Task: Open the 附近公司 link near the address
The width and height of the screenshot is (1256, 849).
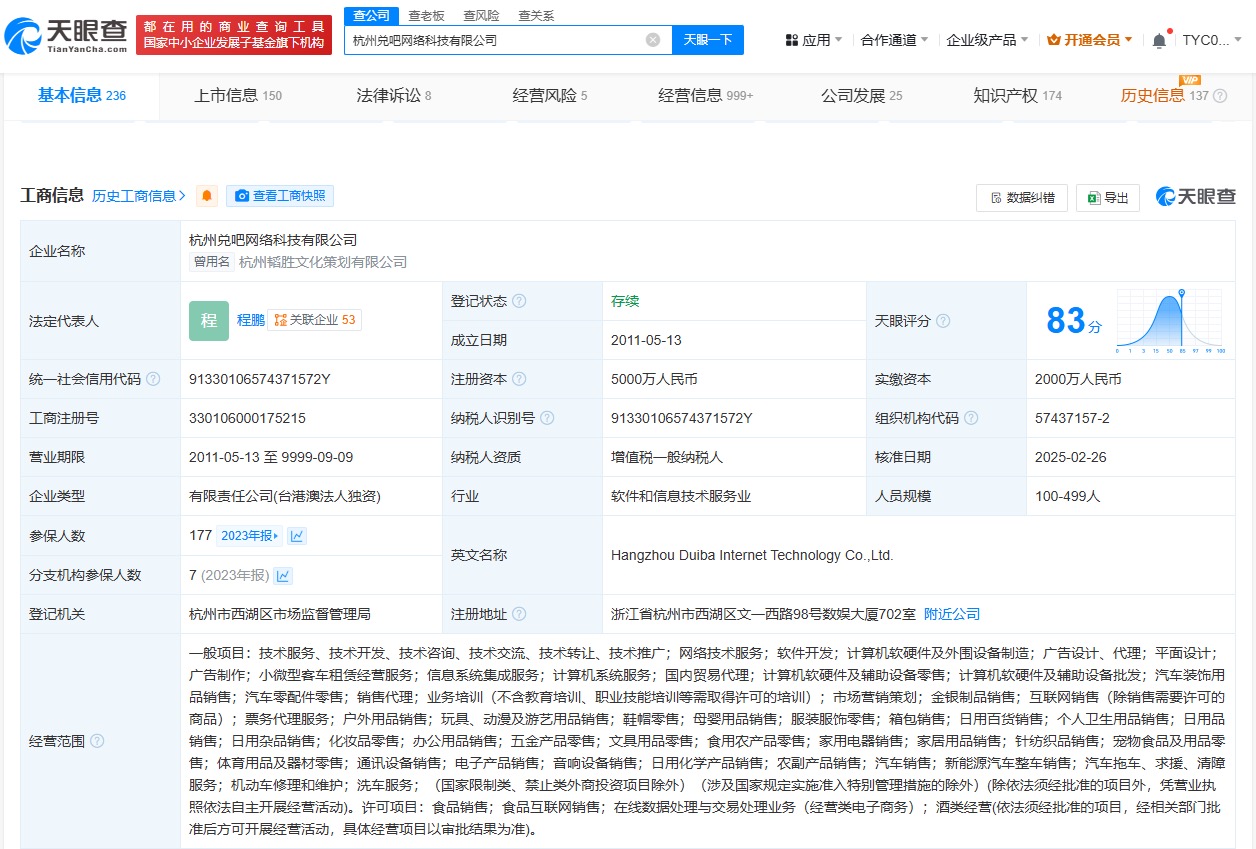Action: tap(951, 614)
